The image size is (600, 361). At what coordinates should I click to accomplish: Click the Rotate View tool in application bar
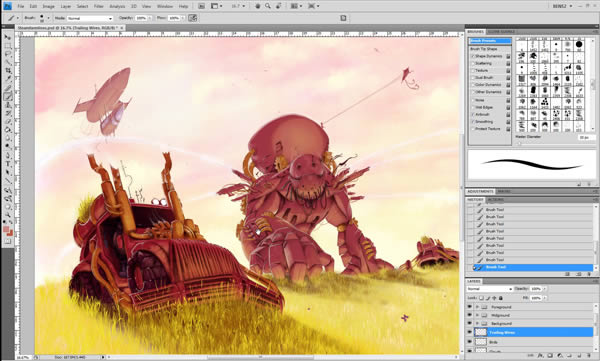[x=279, y=6]
